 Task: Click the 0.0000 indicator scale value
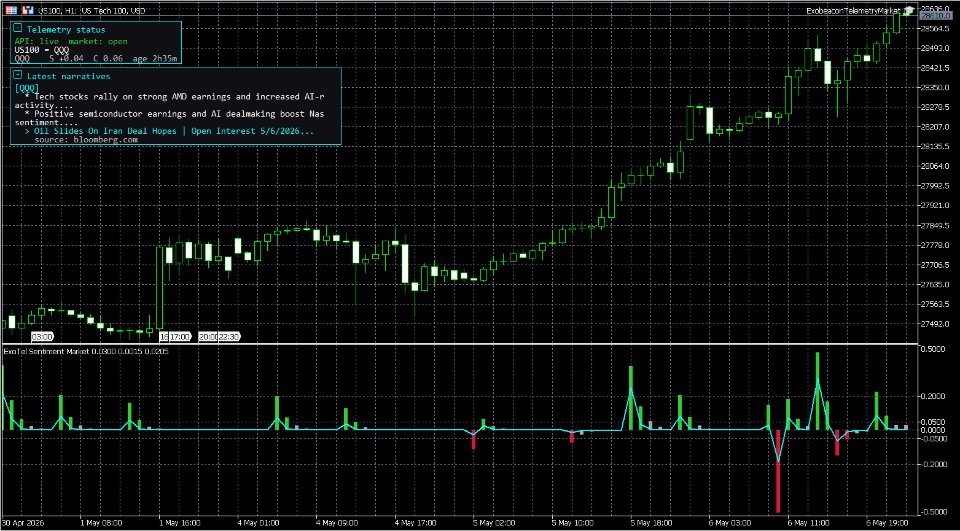pyautogui.click(x=935, y=430)
